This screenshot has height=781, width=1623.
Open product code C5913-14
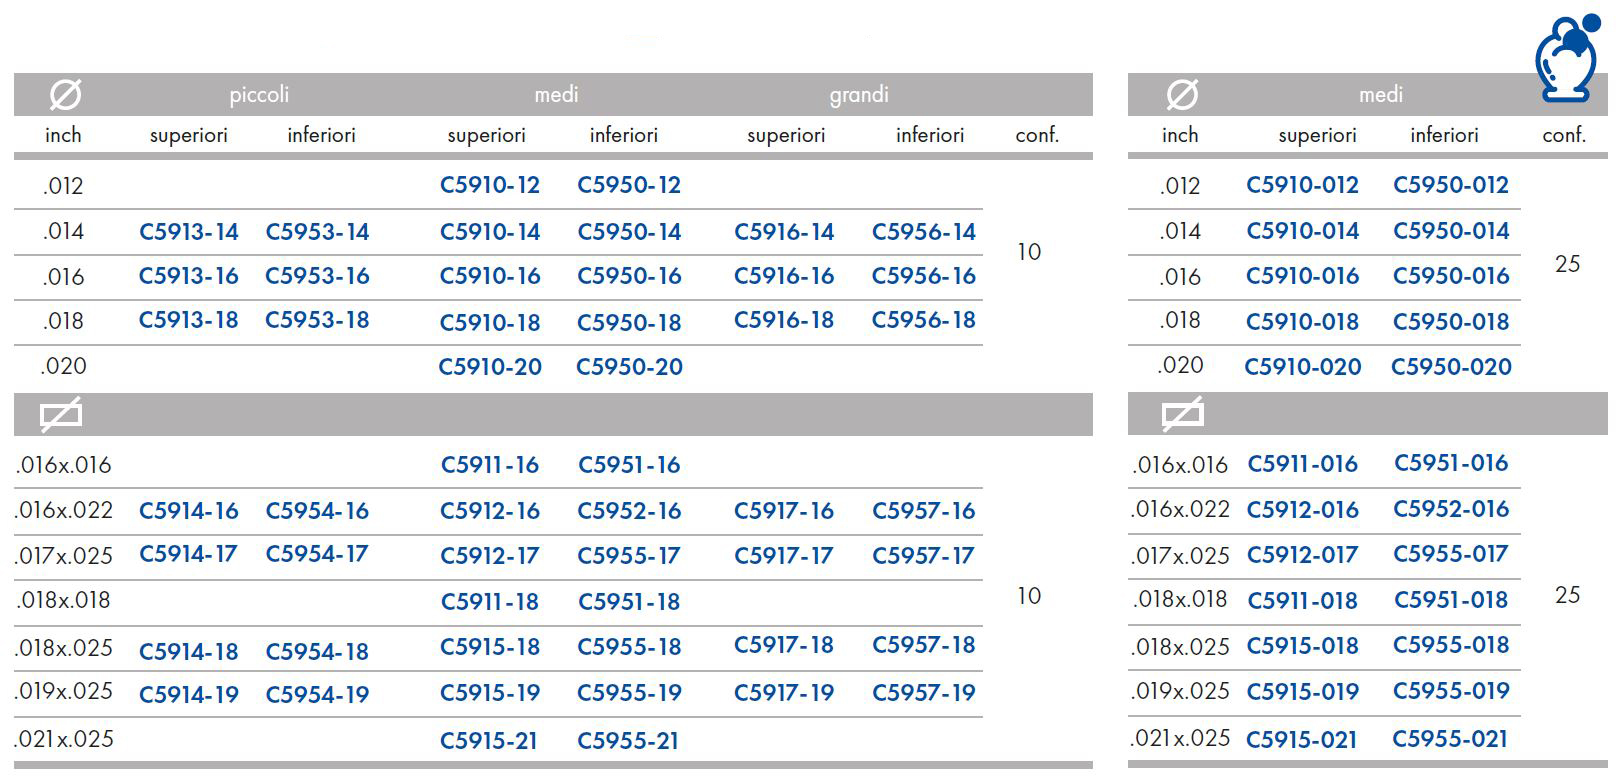(189, 232)
